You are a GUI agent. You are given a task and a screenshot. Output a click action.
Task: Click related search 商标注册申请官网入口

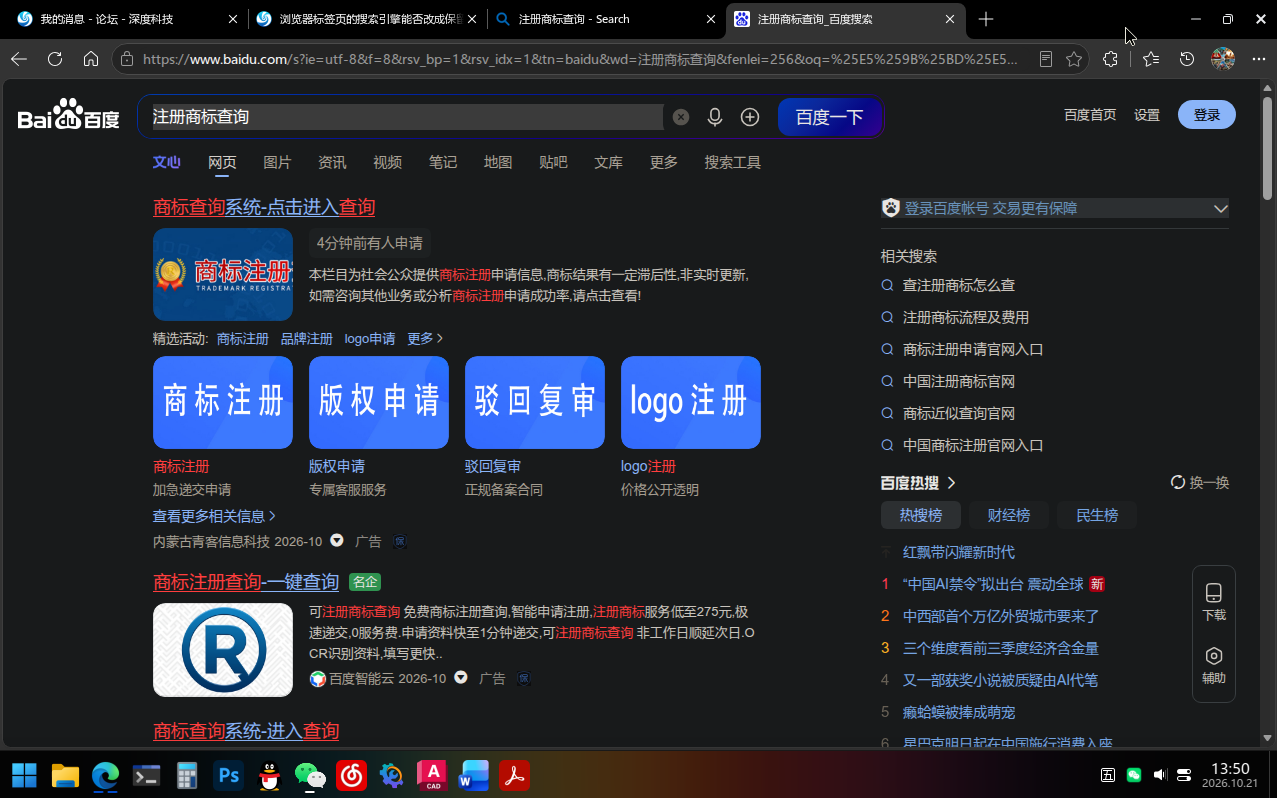tap(973, 349)
